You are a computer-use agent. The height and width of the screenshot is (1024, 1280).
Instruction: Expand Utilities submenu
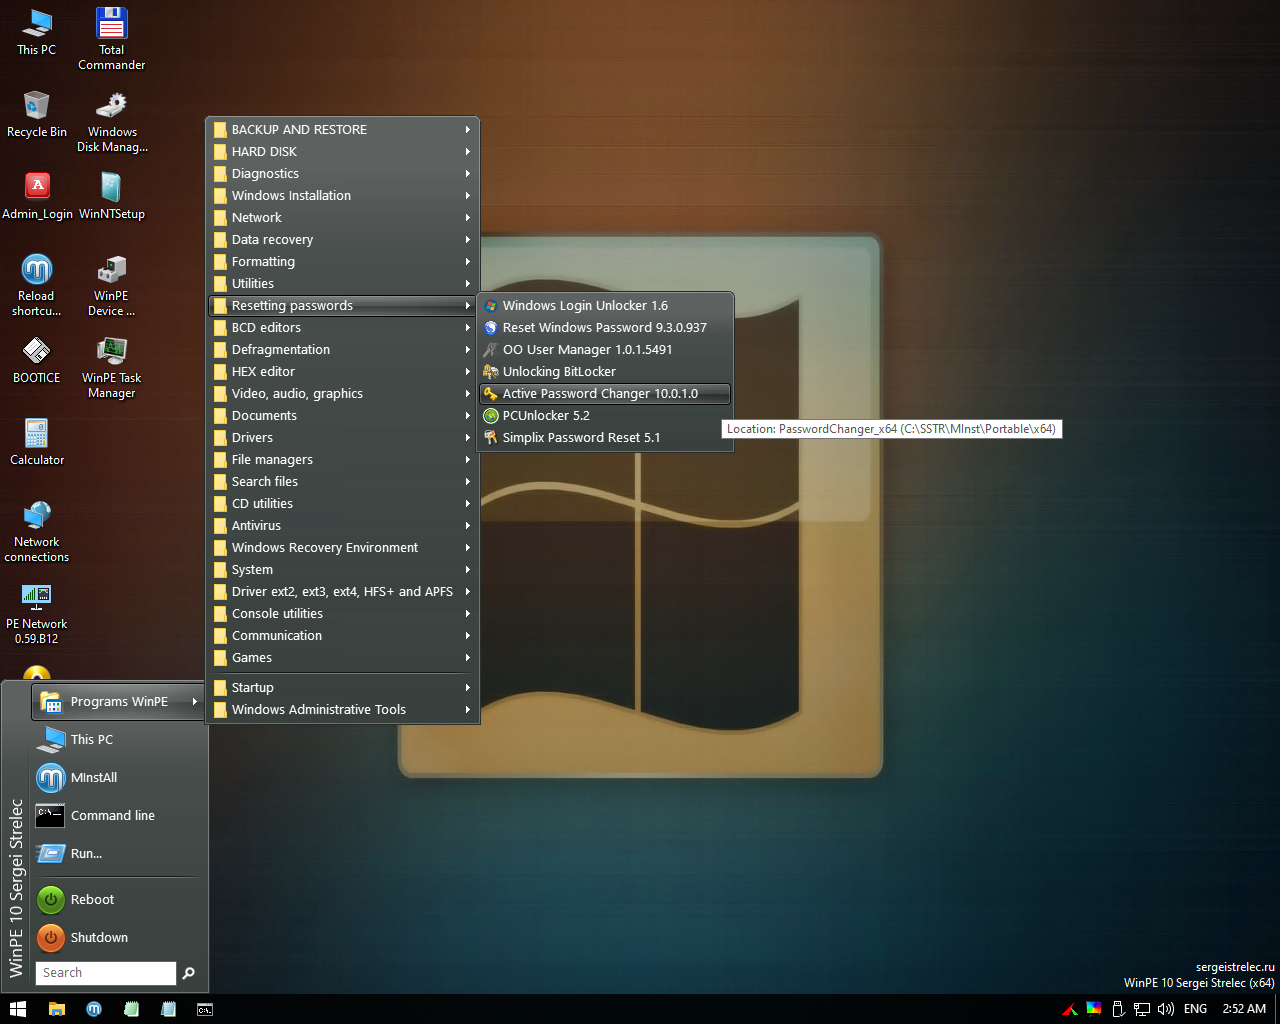coord(342,283)
